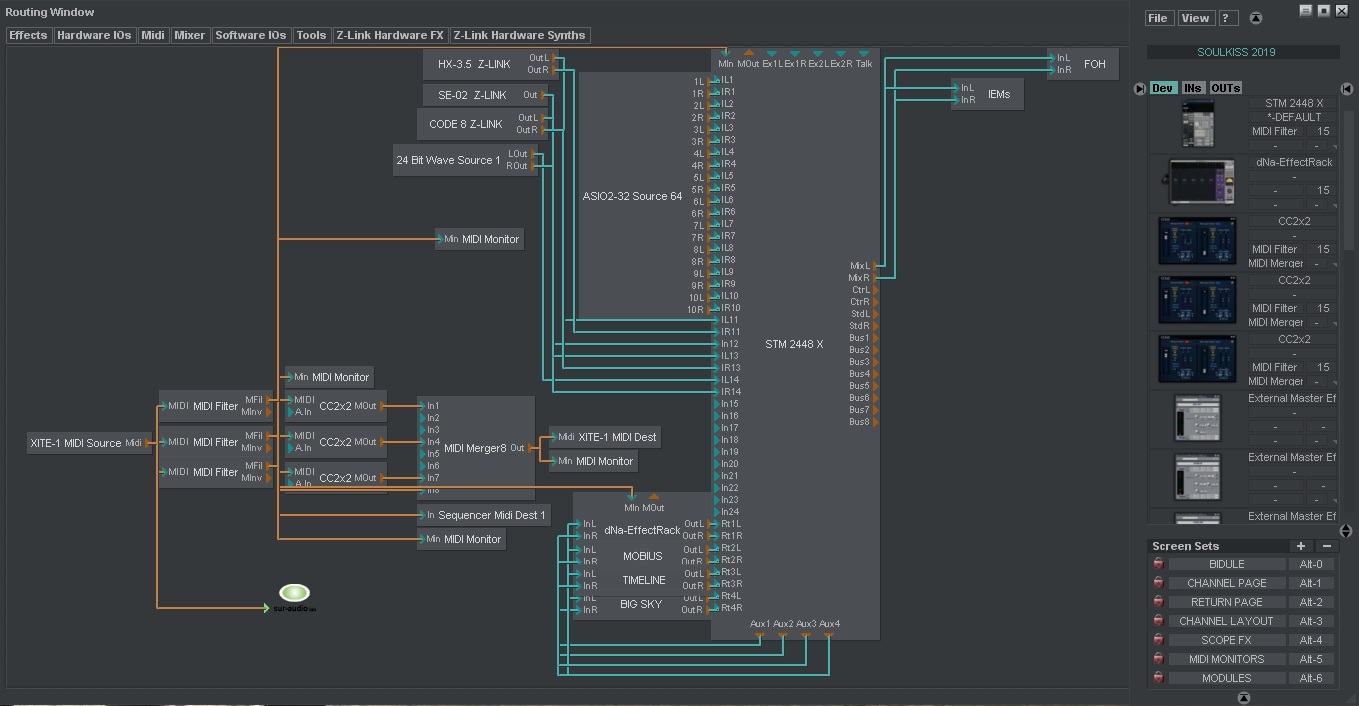Collapse the Screen Sets panel with the bottom arrow

1243,697
